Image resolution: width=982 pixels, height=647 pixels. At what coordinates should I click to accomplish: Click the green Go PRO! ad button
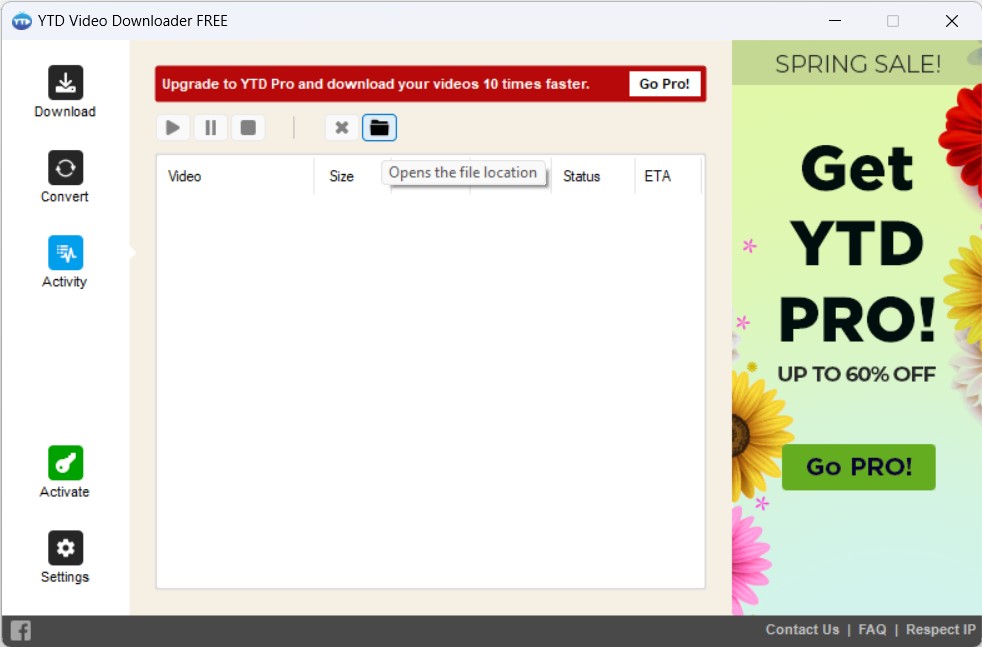coord(859,467)
